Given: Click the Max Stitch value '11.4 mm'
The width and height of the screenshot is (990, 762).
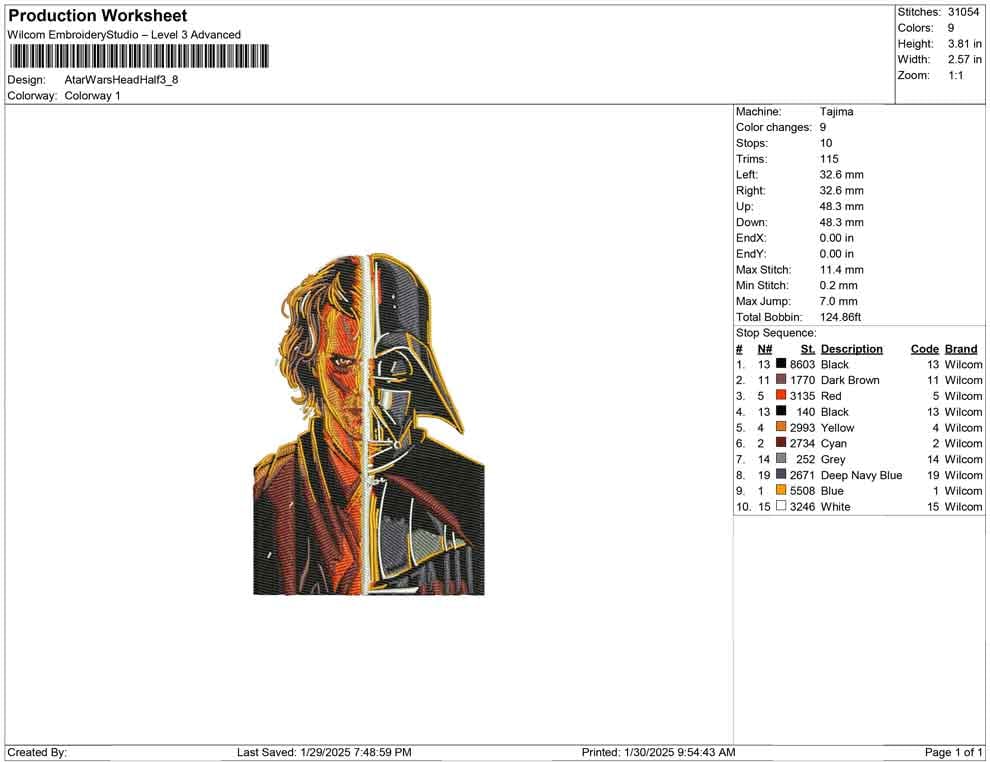Looking at the screenshot, I should (842, 270).
